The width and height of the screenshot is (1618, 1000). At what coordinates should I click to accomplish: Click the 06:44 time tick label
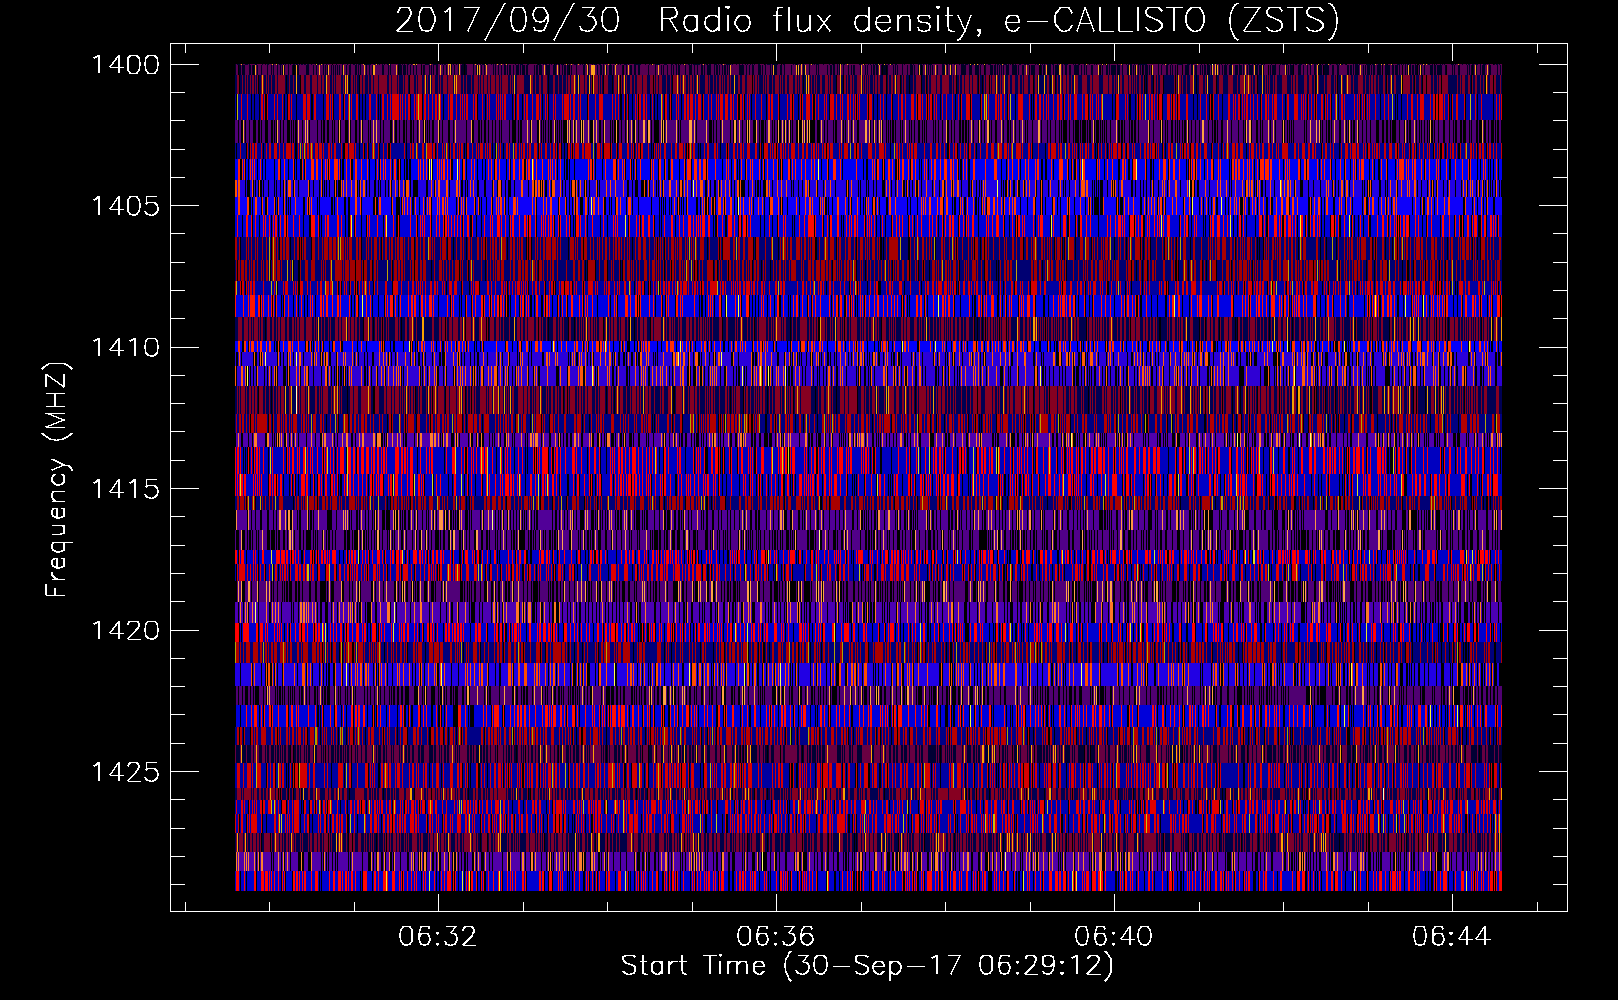point(1451,937)
